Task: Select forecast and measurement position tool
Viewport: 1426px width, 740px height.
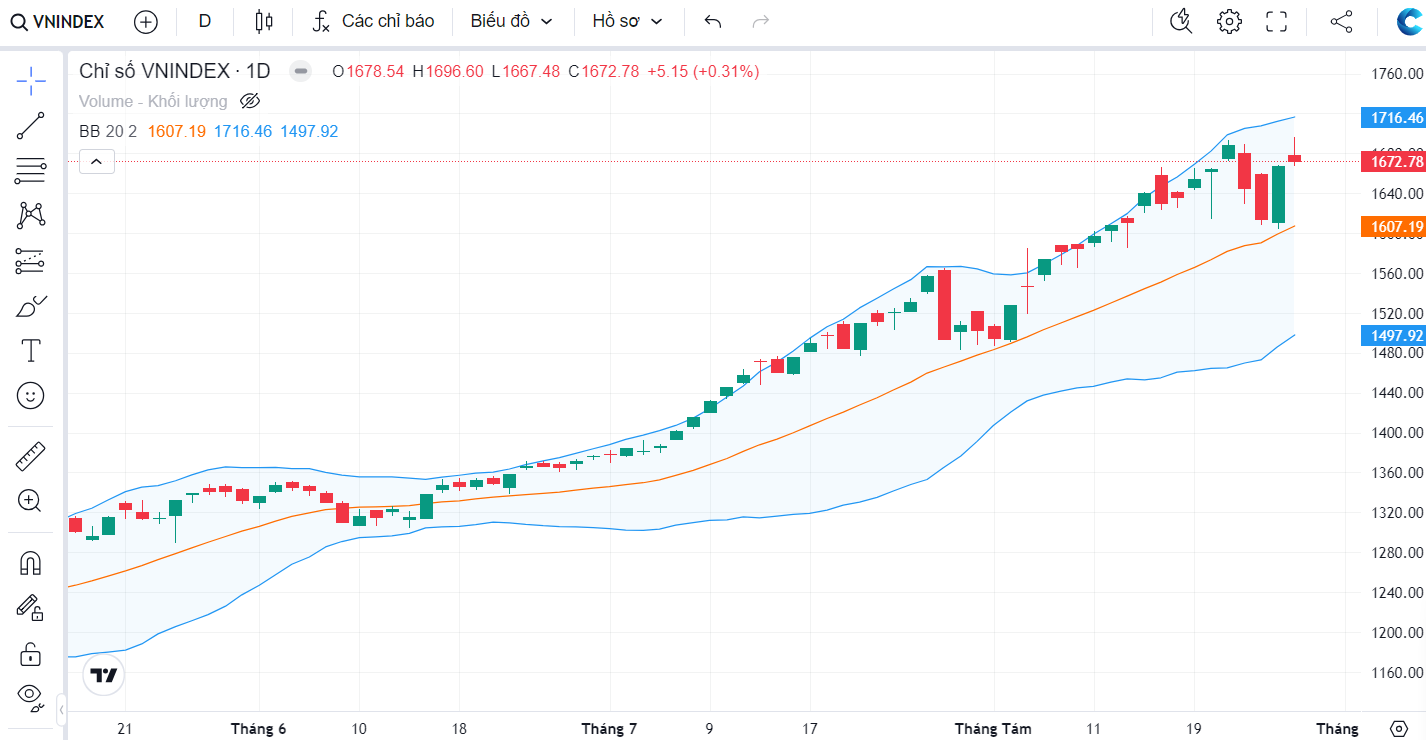Action: [31, 262]
